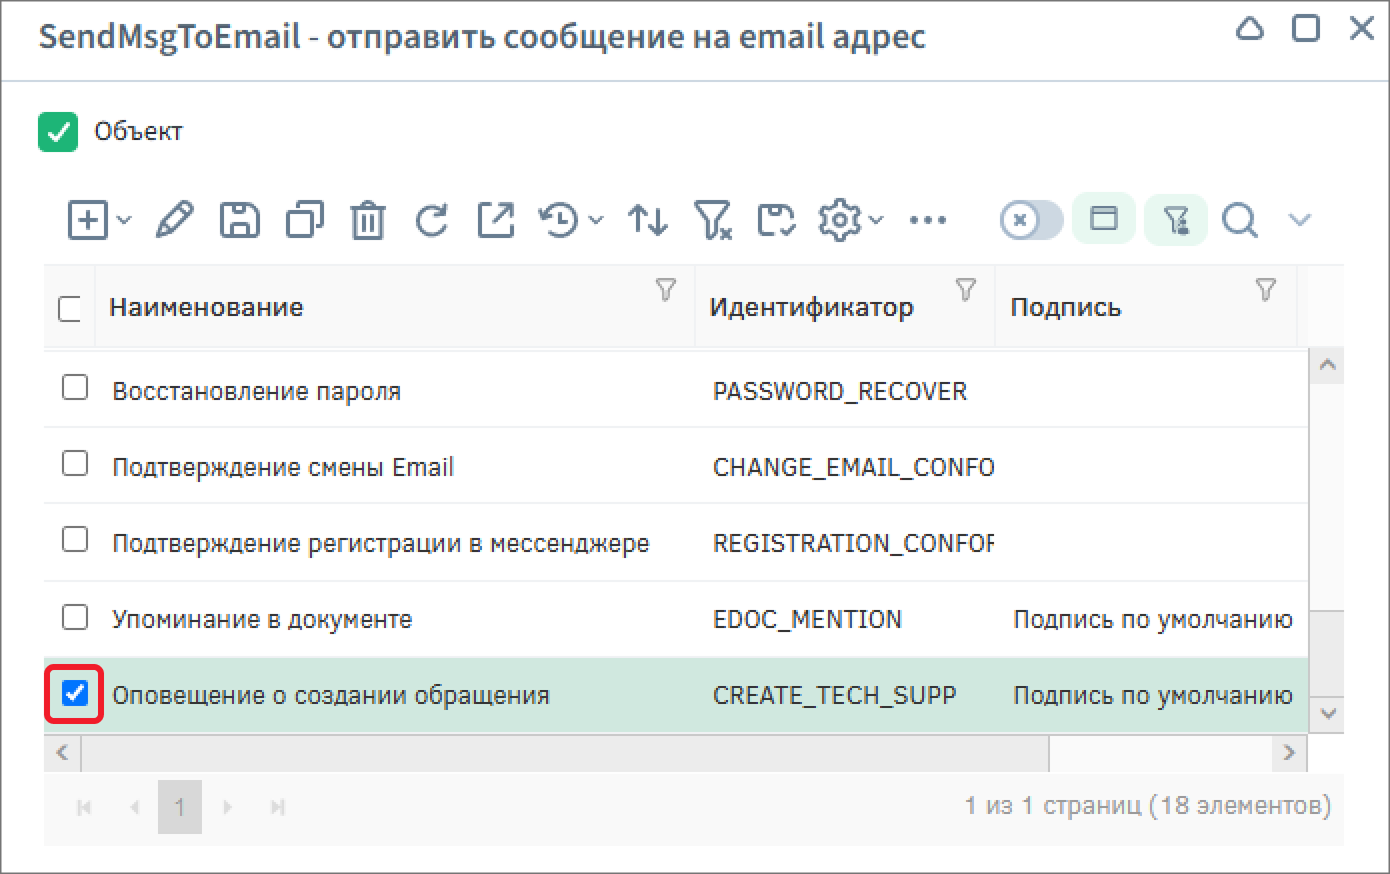
Task: Go to first page pager button
Action: (84, 806)
